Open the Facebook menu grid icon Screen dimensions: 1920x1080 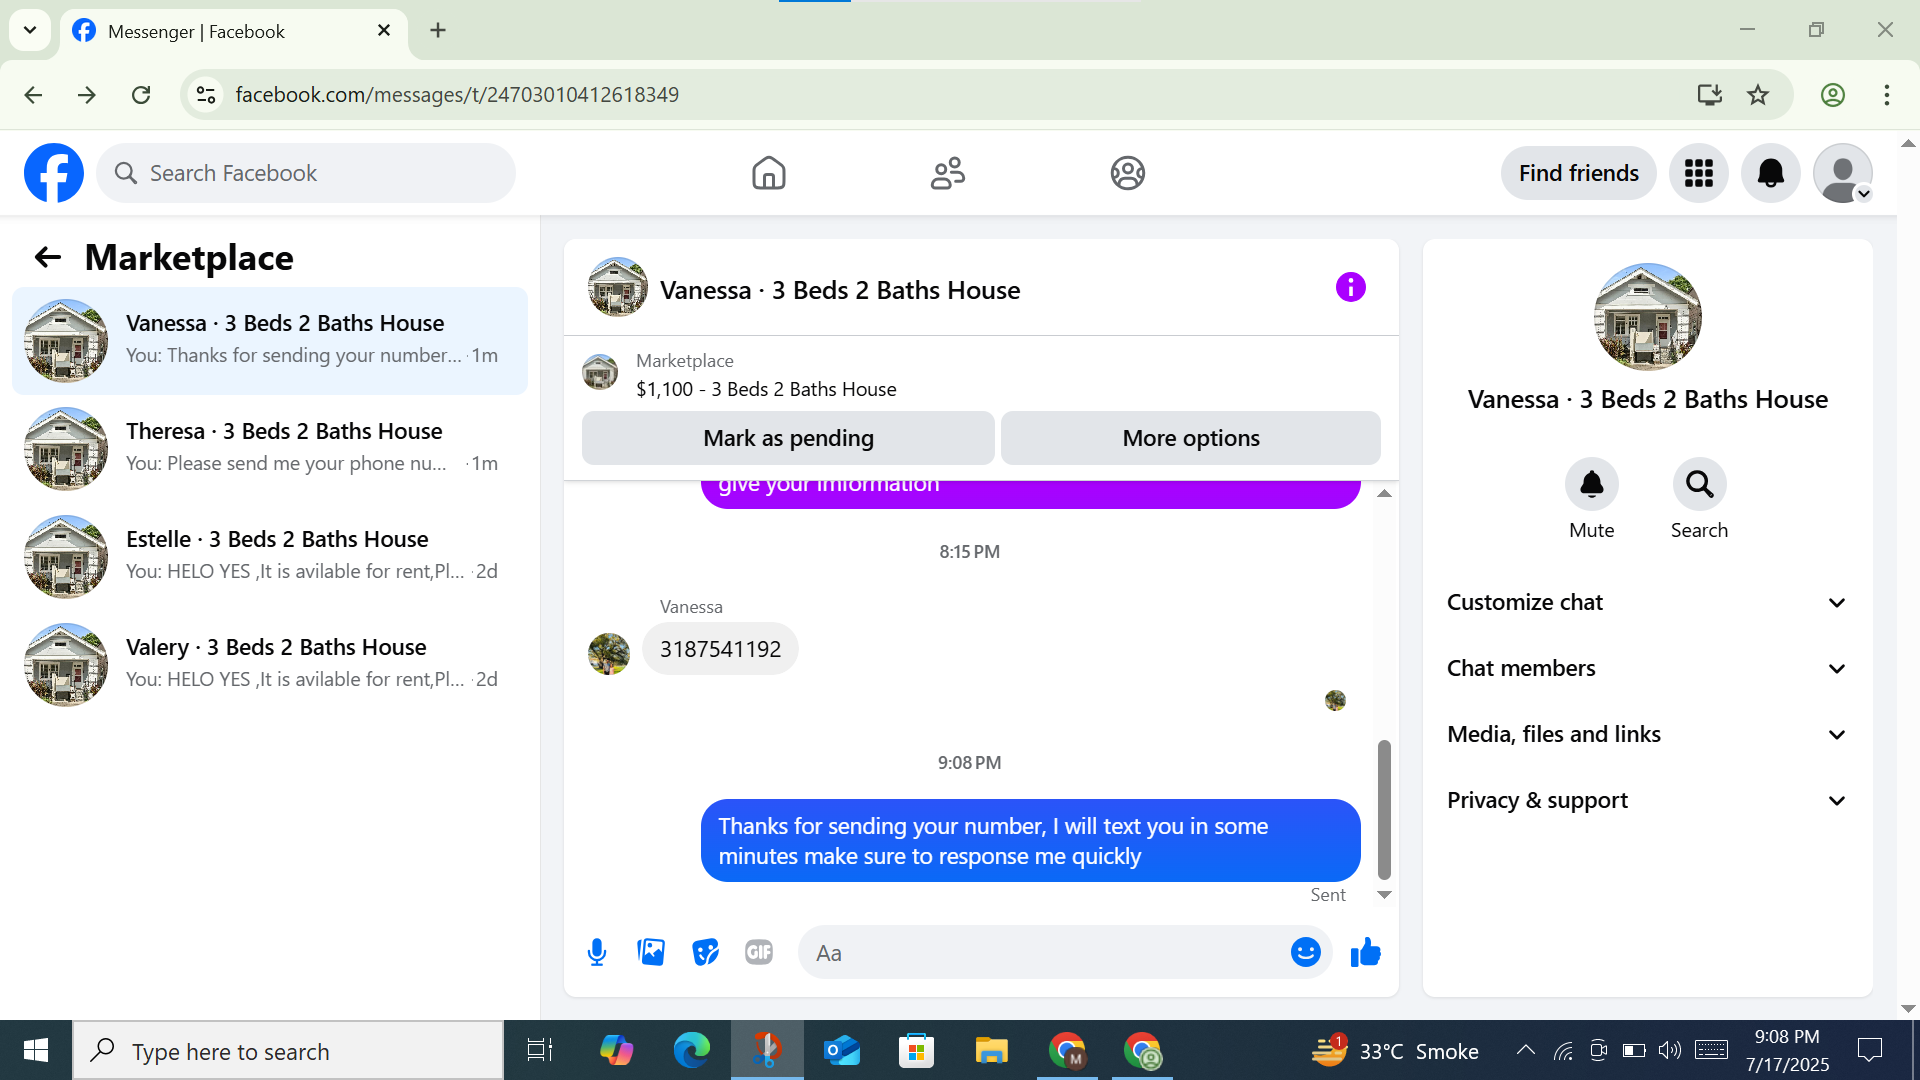pyautogui.click(x=1698, y=173)
